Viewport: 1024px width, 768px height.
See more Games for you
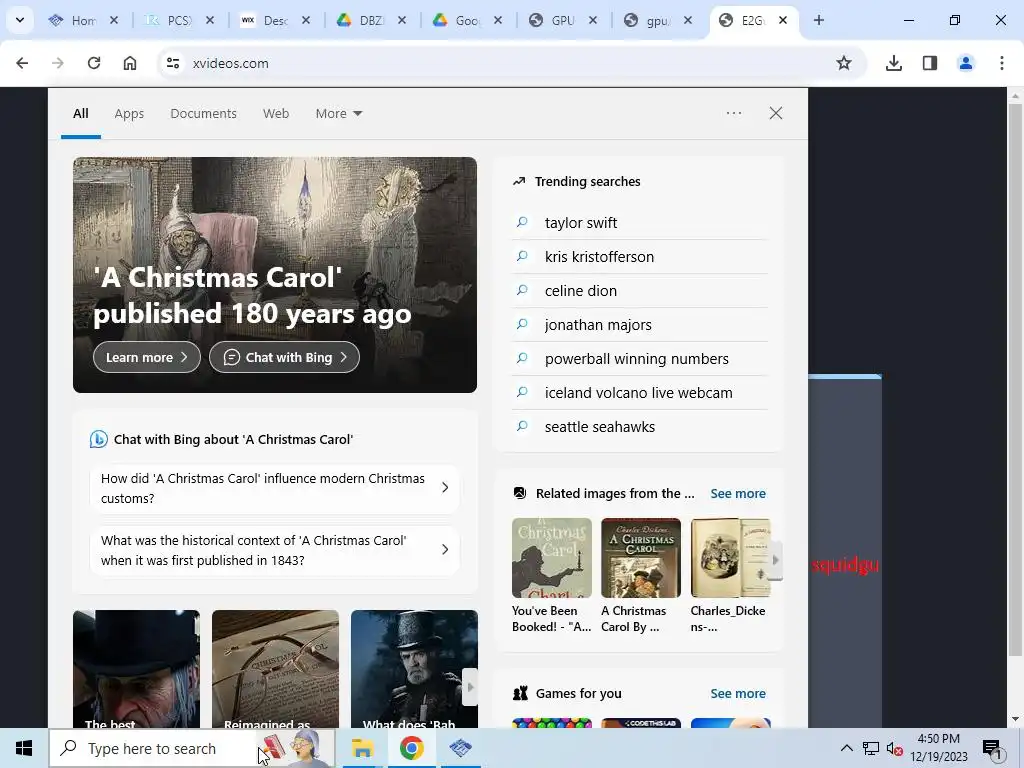[x=738, y=693]
